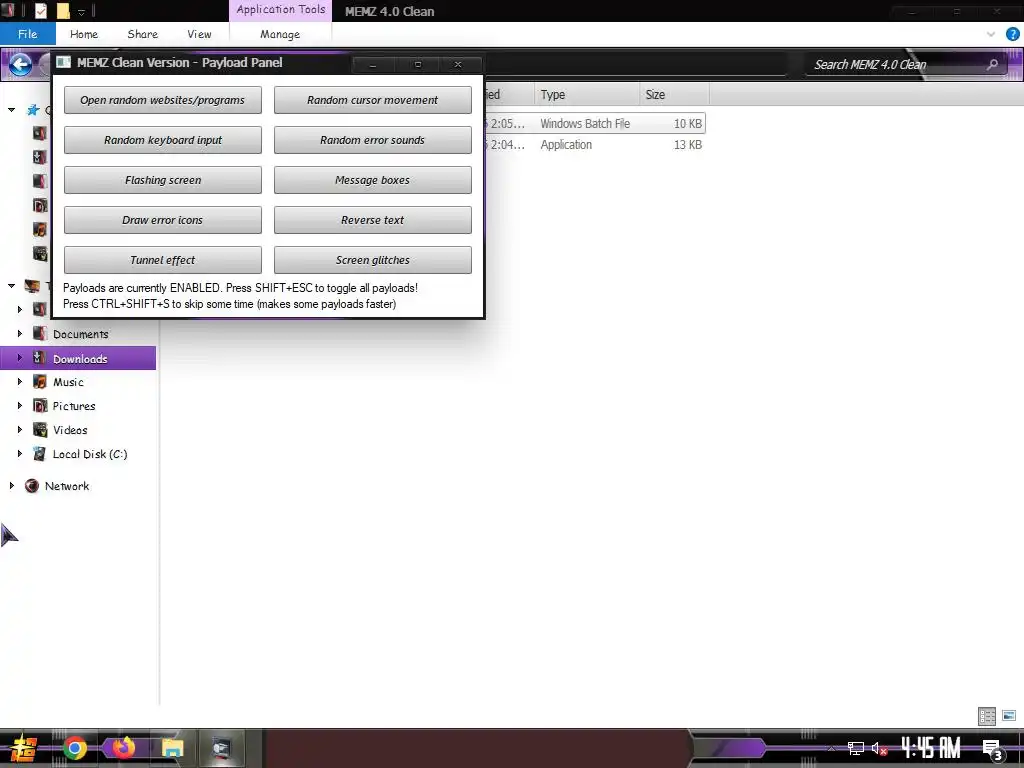This screenshot has height=768, width=1024.
Task: Expand the Videos tree node arrow
Action: pyautogui.click(x=20, y=430)
